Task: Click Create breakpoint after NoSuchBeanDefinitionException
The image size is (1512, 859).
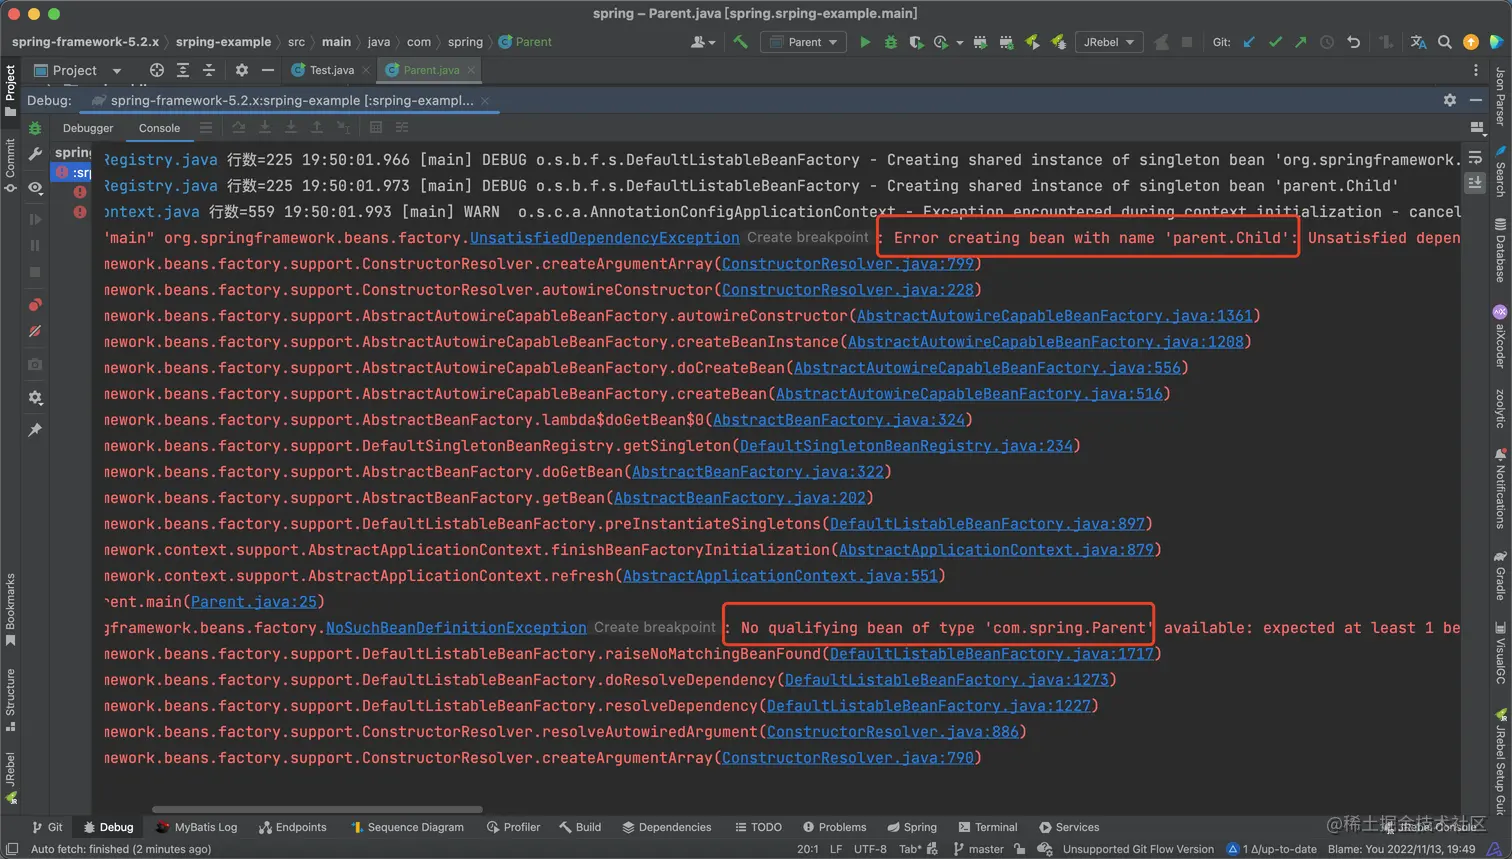Action: tap(655, 628)
